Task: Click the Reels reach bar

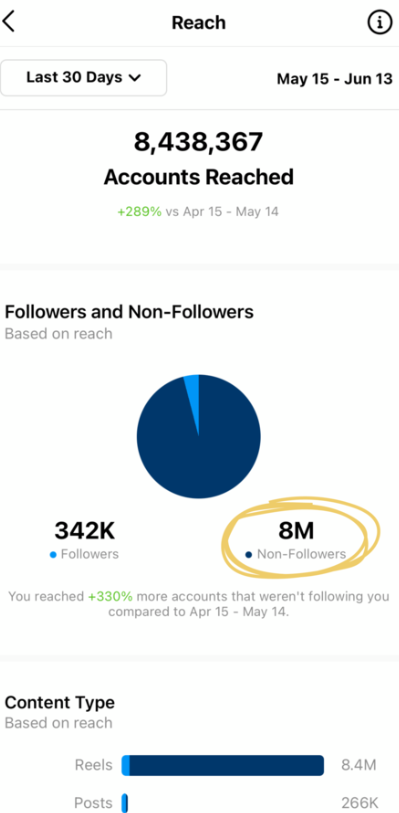Action: pos(223,765)
